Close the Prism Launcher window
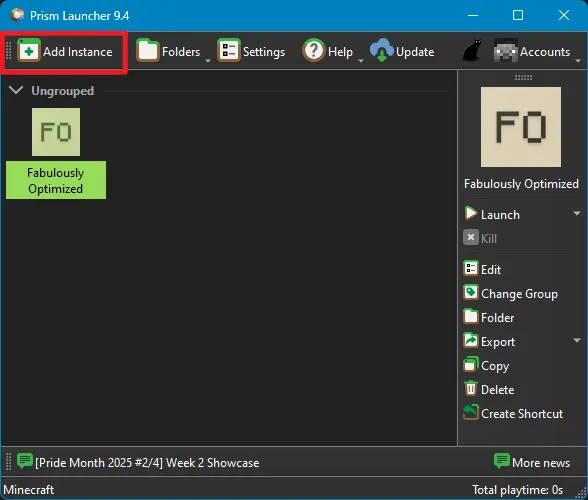The height and width of the screenshot is (500, 588). (564, 15)
